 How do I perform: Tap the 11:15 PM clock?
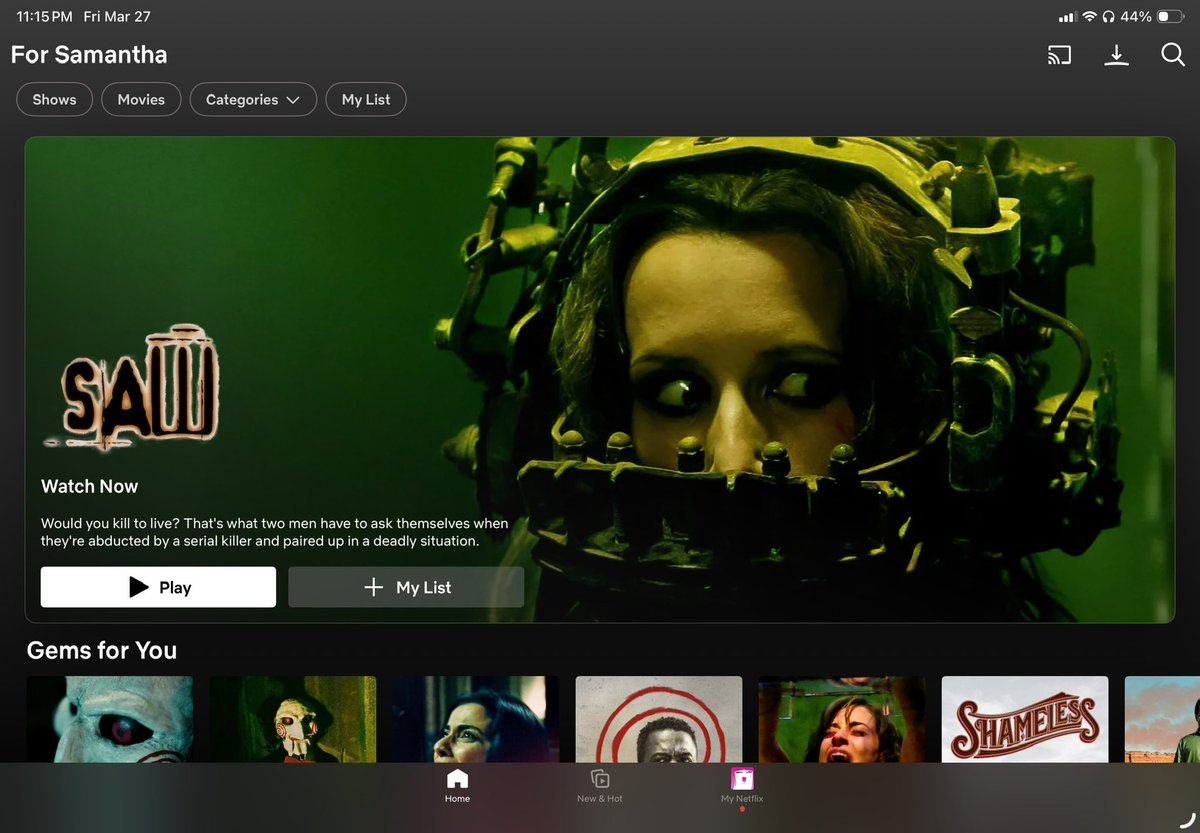pos(43,17)
